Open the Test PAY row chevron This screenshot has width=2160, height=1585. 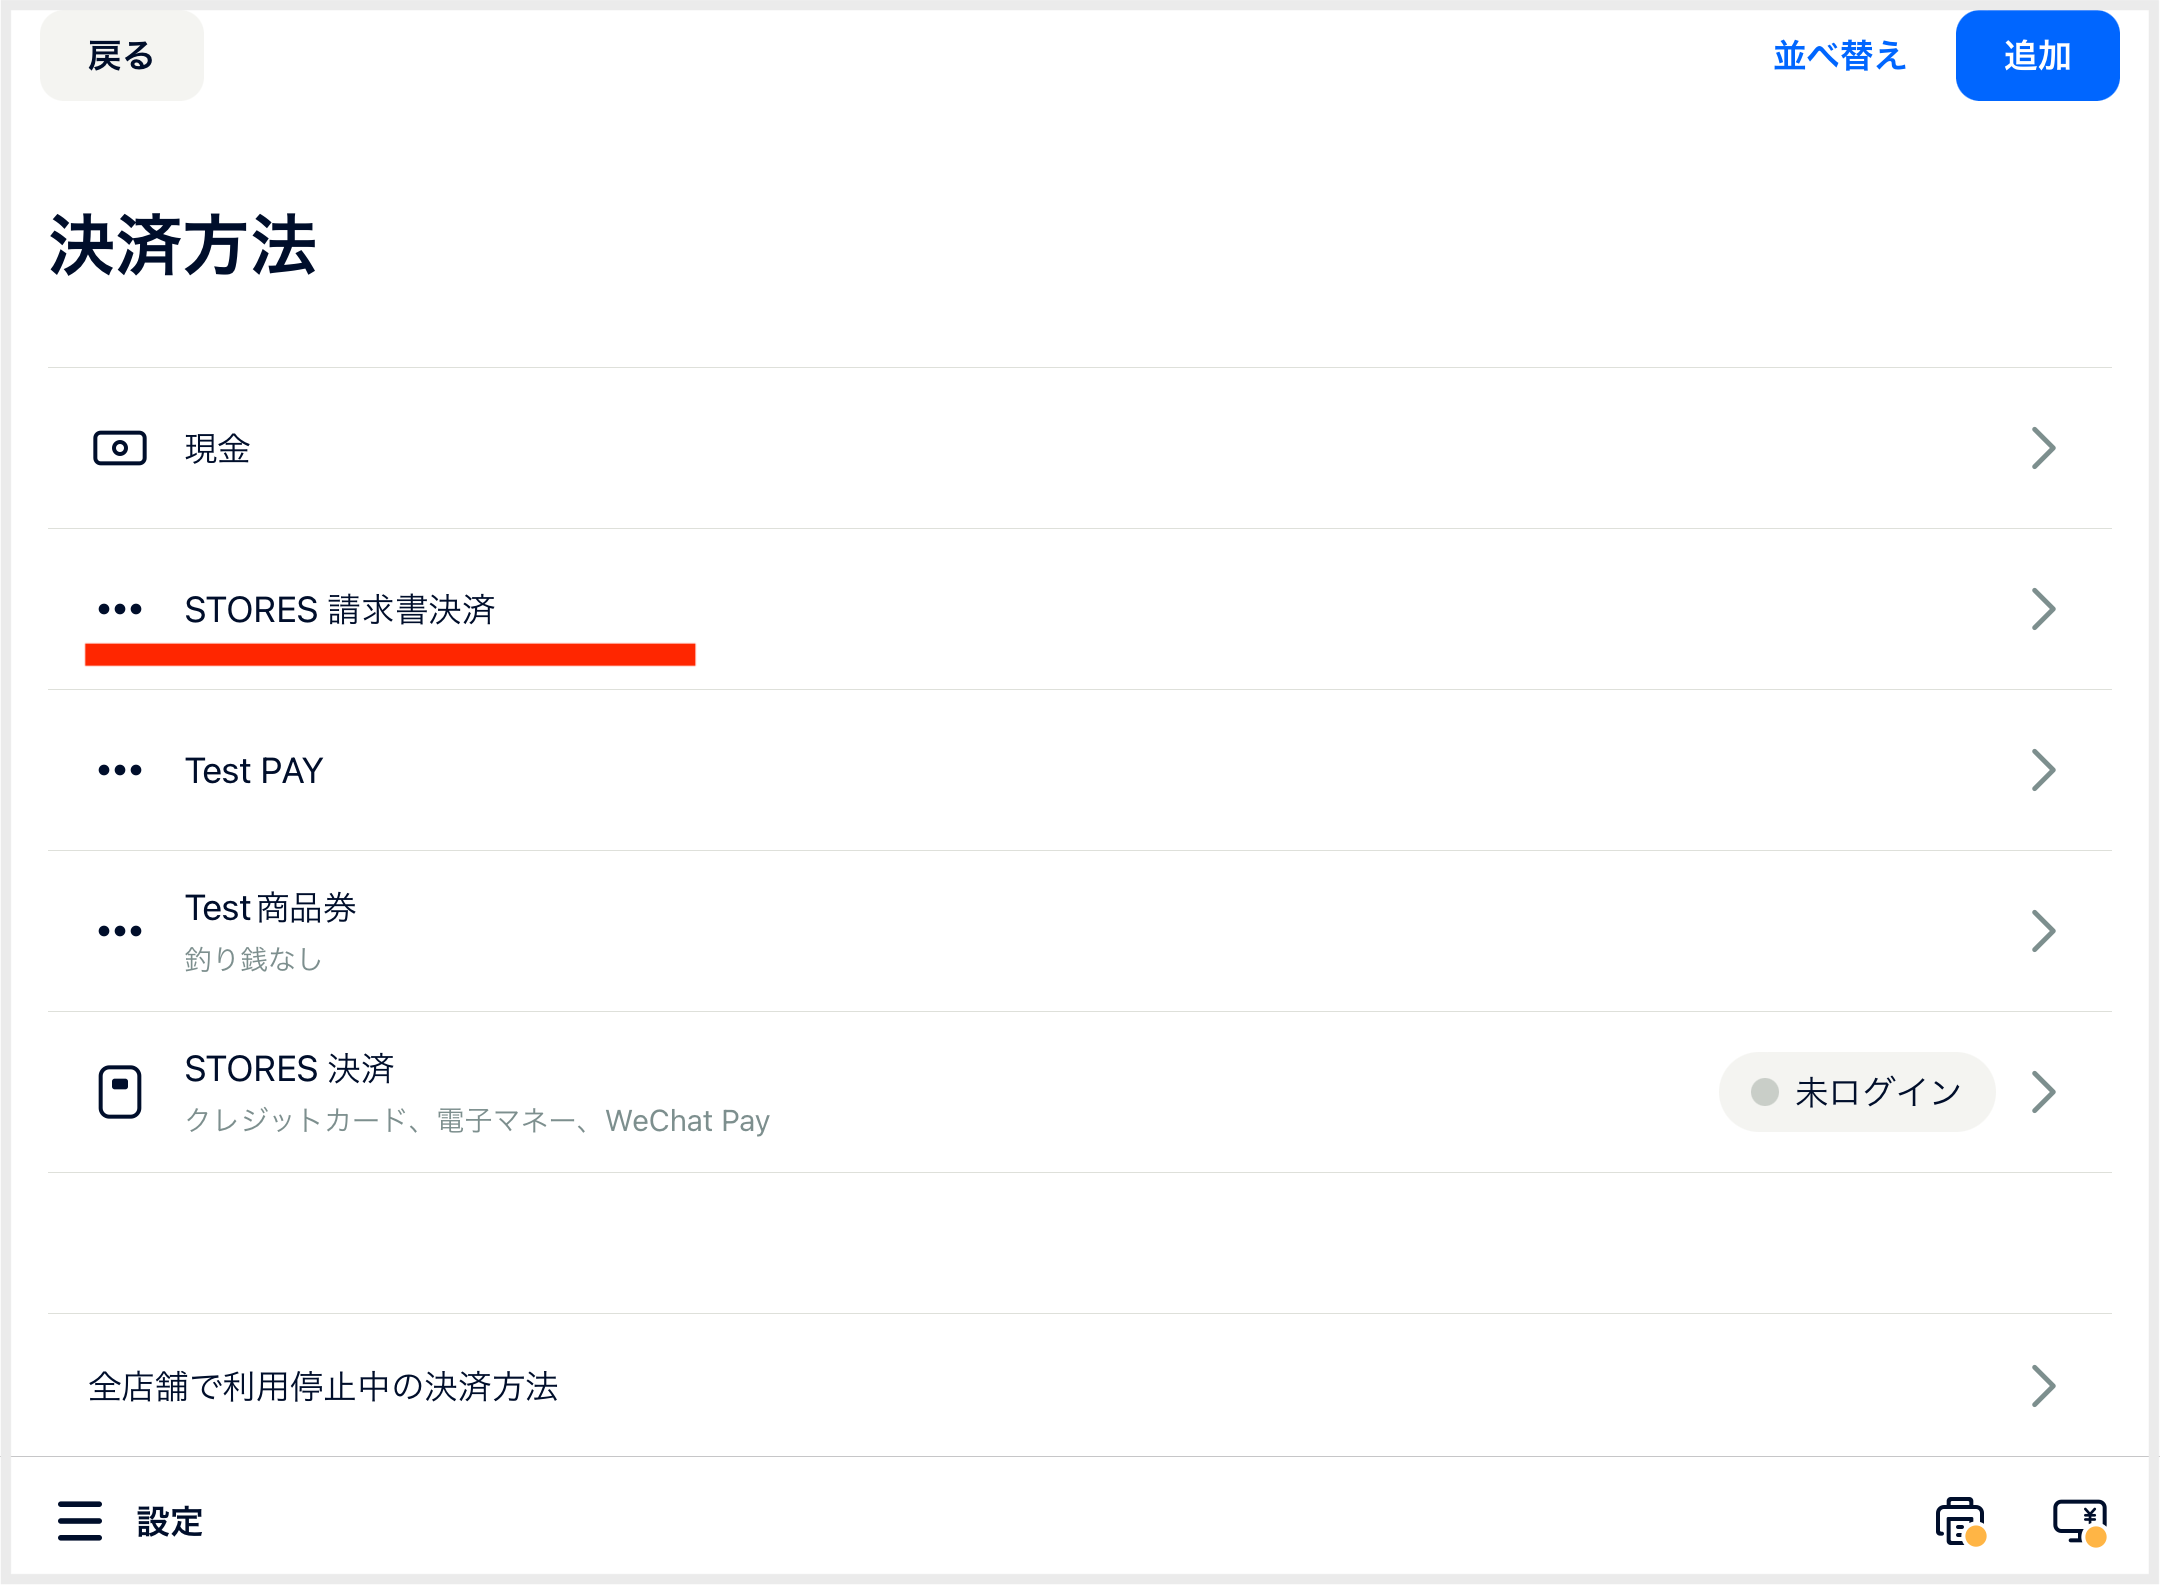click(x=2043, y=770)
